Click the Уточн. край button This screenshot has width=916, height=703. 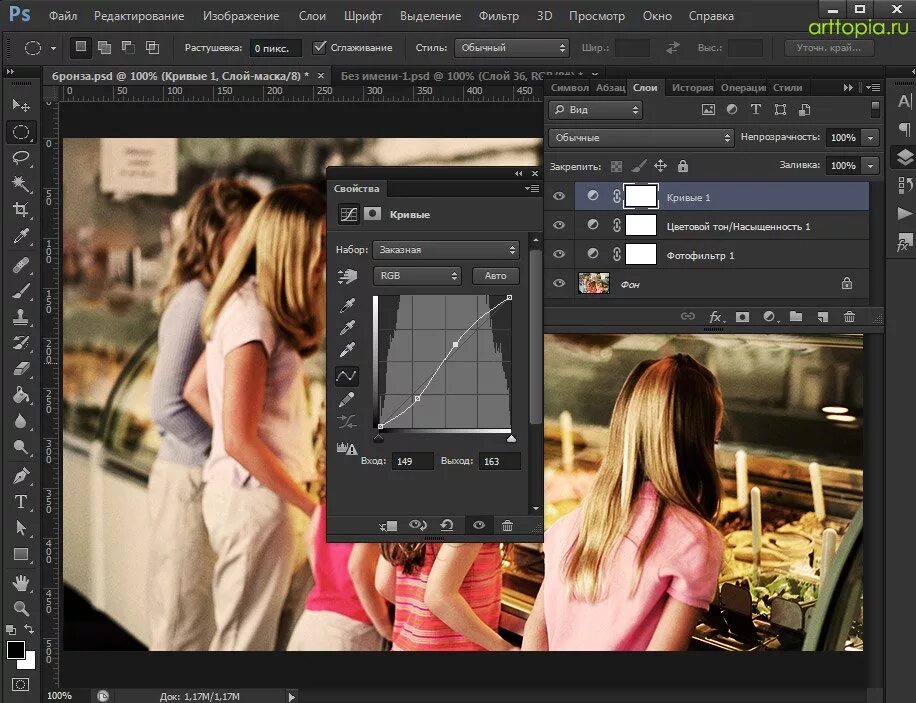[828, 48]
